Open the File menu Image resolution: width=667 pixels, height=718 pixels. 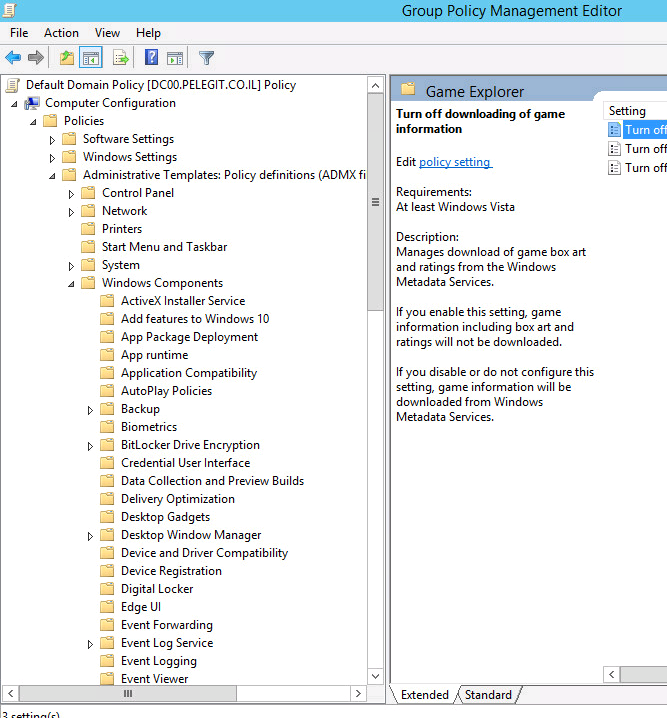[x=19, y=33]
